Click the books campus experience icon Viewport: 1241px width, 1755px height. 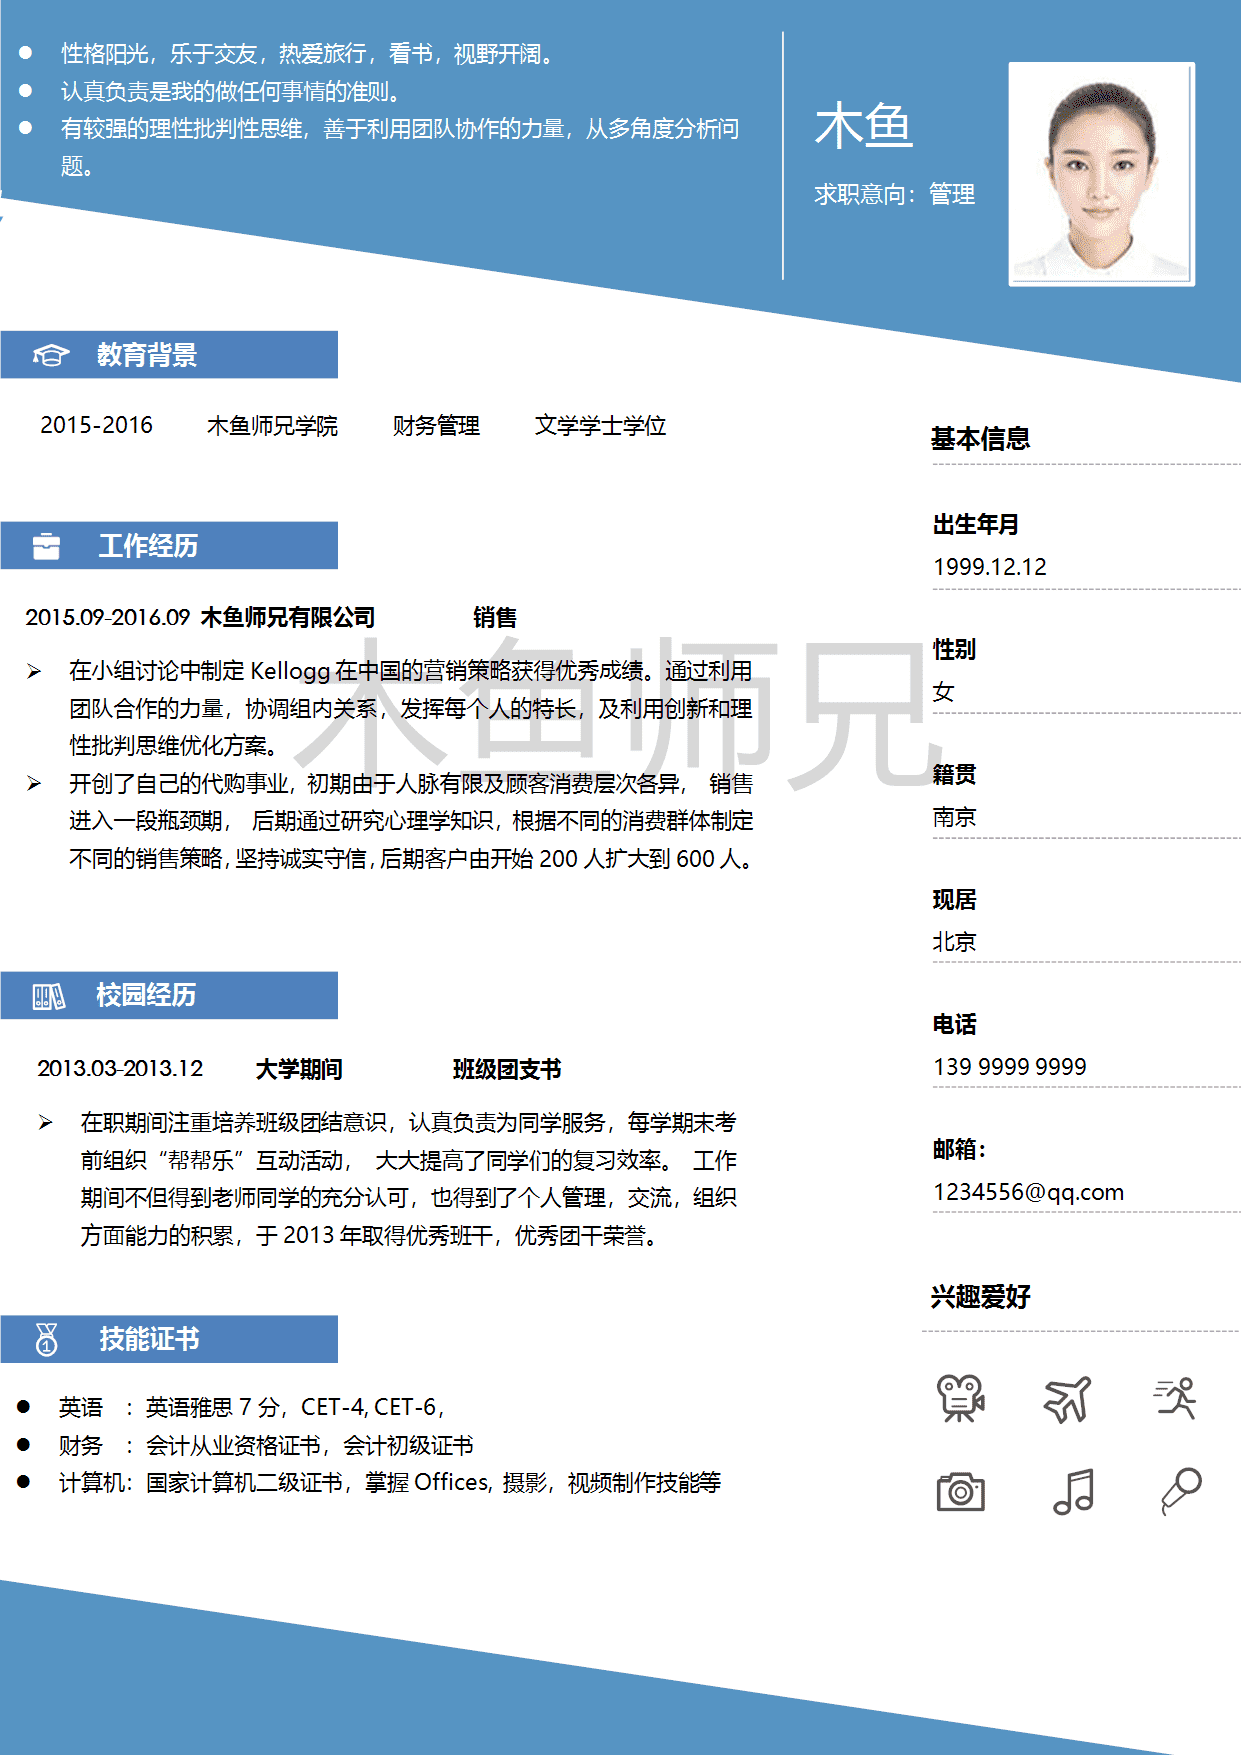[x=49, y=996]
